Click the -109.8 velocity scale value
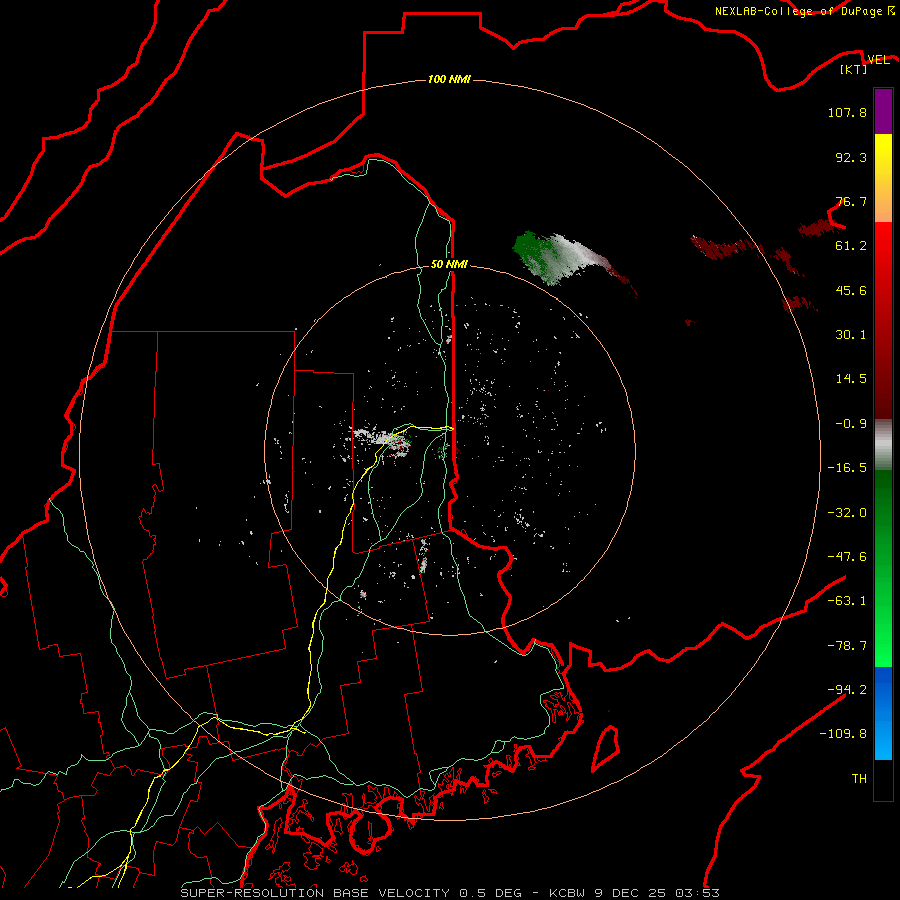900x900 pixels. point(843,734)
